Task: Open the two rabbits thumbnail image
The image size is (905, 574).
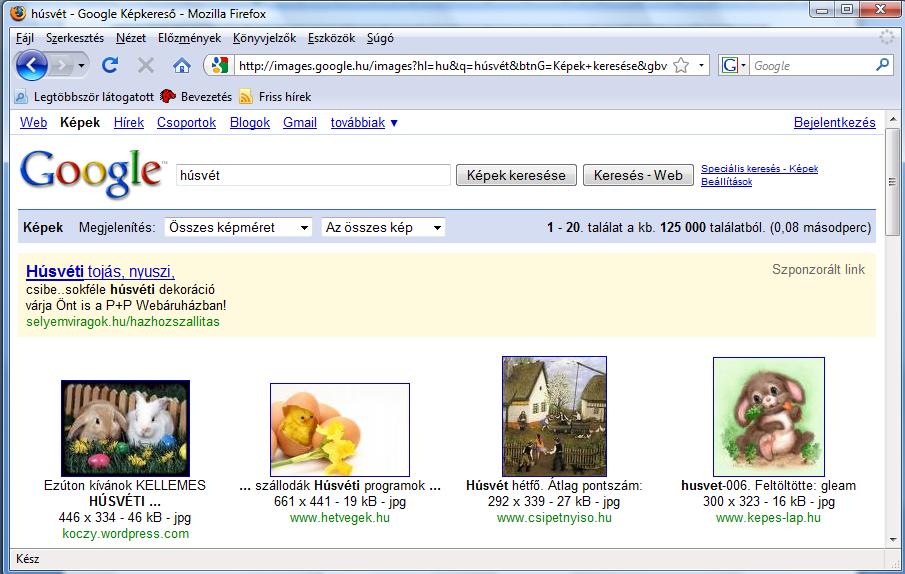Action: (125, 428)
